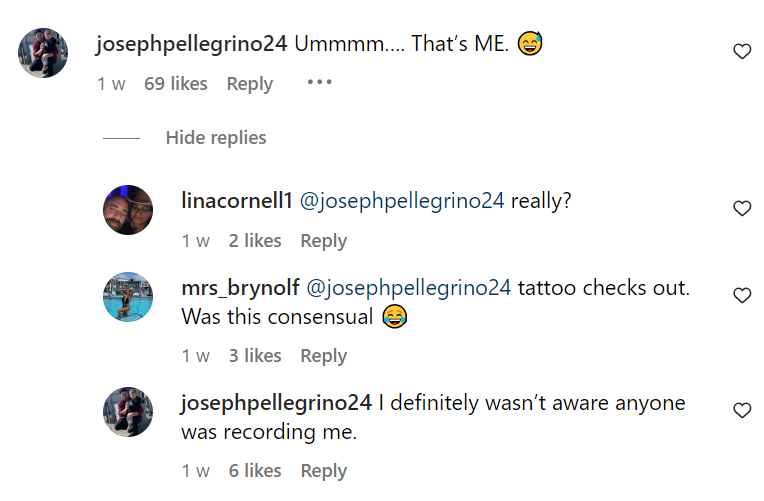Viewport: 764px width, 501px height.
Task: Like josephpellegrino24's top comment with the heart
Action: point(742,51)
